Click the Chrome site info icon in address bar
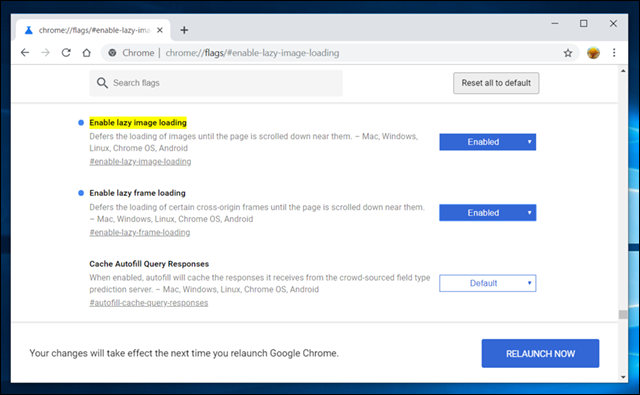The height and width of the screenshot is (395, 640). pyautogui.click(x=112, y=53)
